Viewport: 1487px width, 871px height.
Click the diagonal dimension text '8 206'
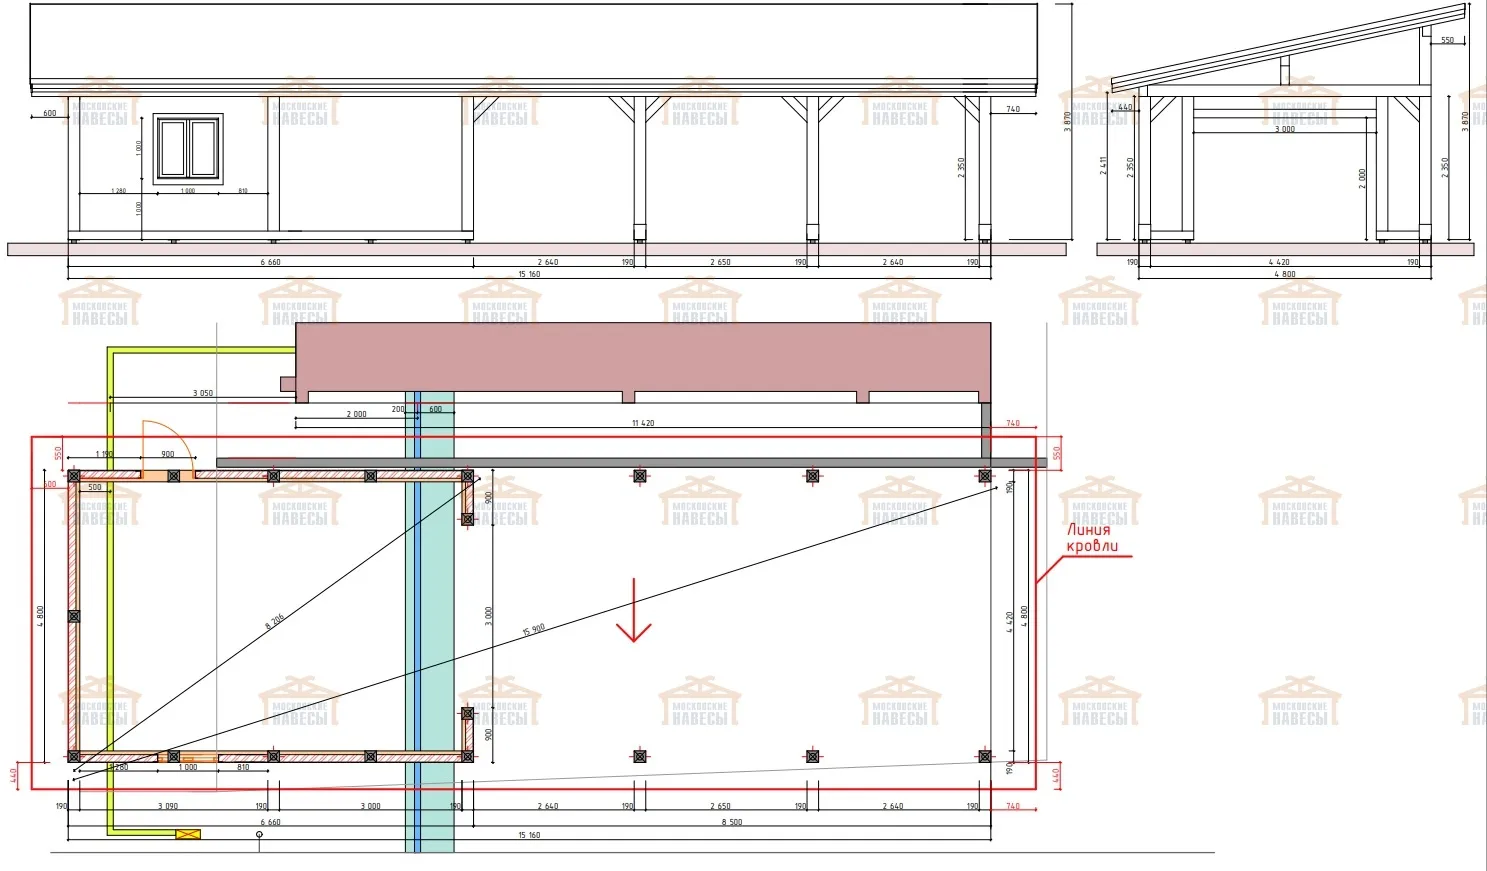click(x=275, y=621)
